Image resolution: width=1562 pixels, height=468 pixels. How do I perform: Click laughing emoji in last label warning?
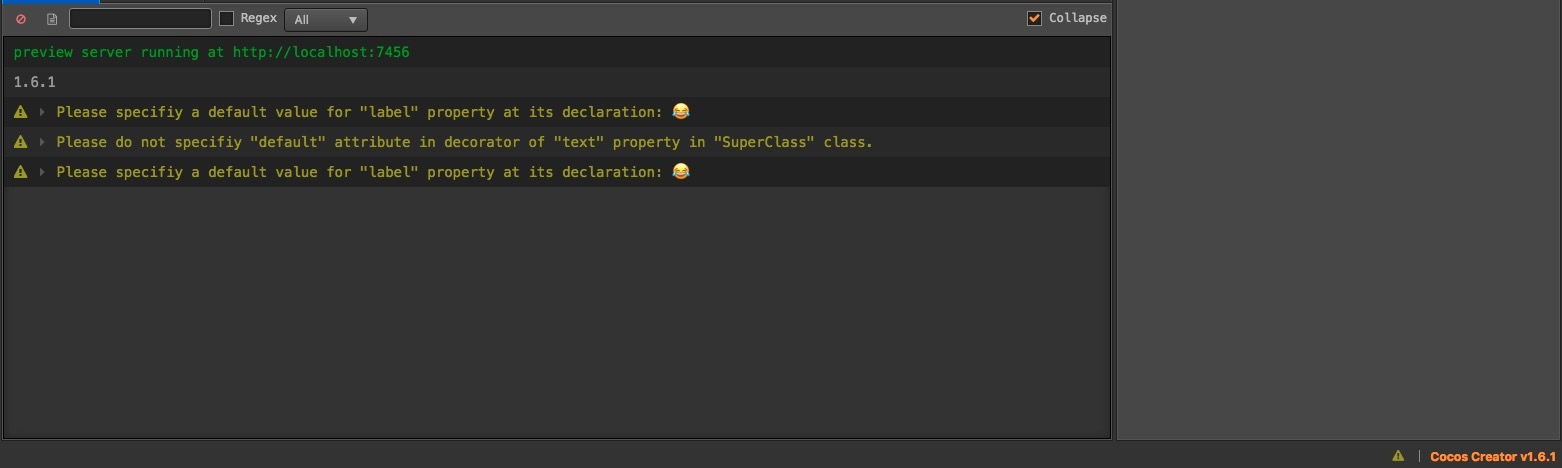pos(681,171)
